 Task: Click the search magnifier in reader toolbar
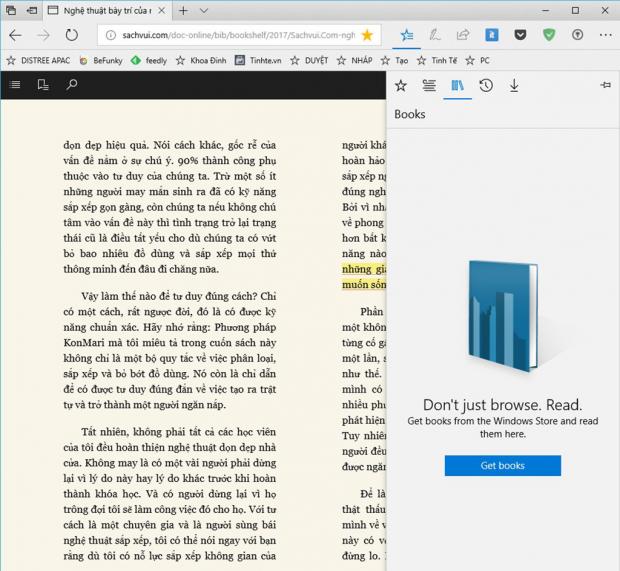pyautogui.click(x=72, y=85)
